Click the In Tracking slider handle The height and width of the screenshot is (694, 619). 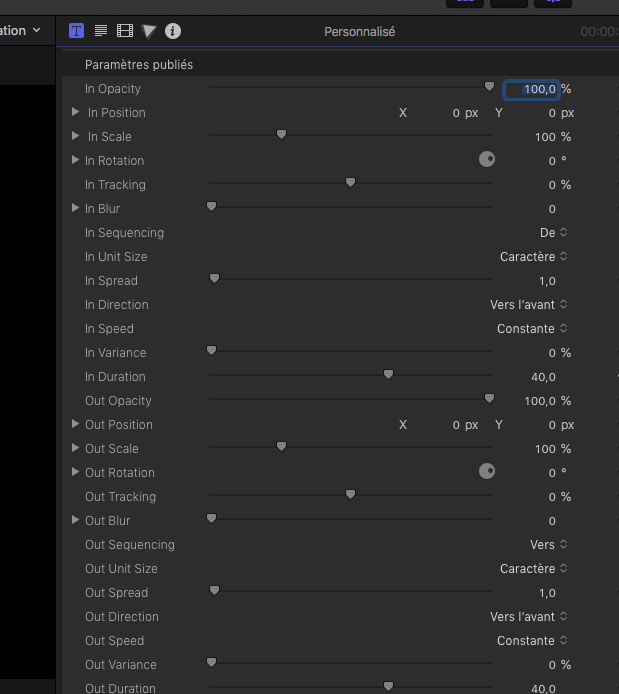(x=350, y=183)
